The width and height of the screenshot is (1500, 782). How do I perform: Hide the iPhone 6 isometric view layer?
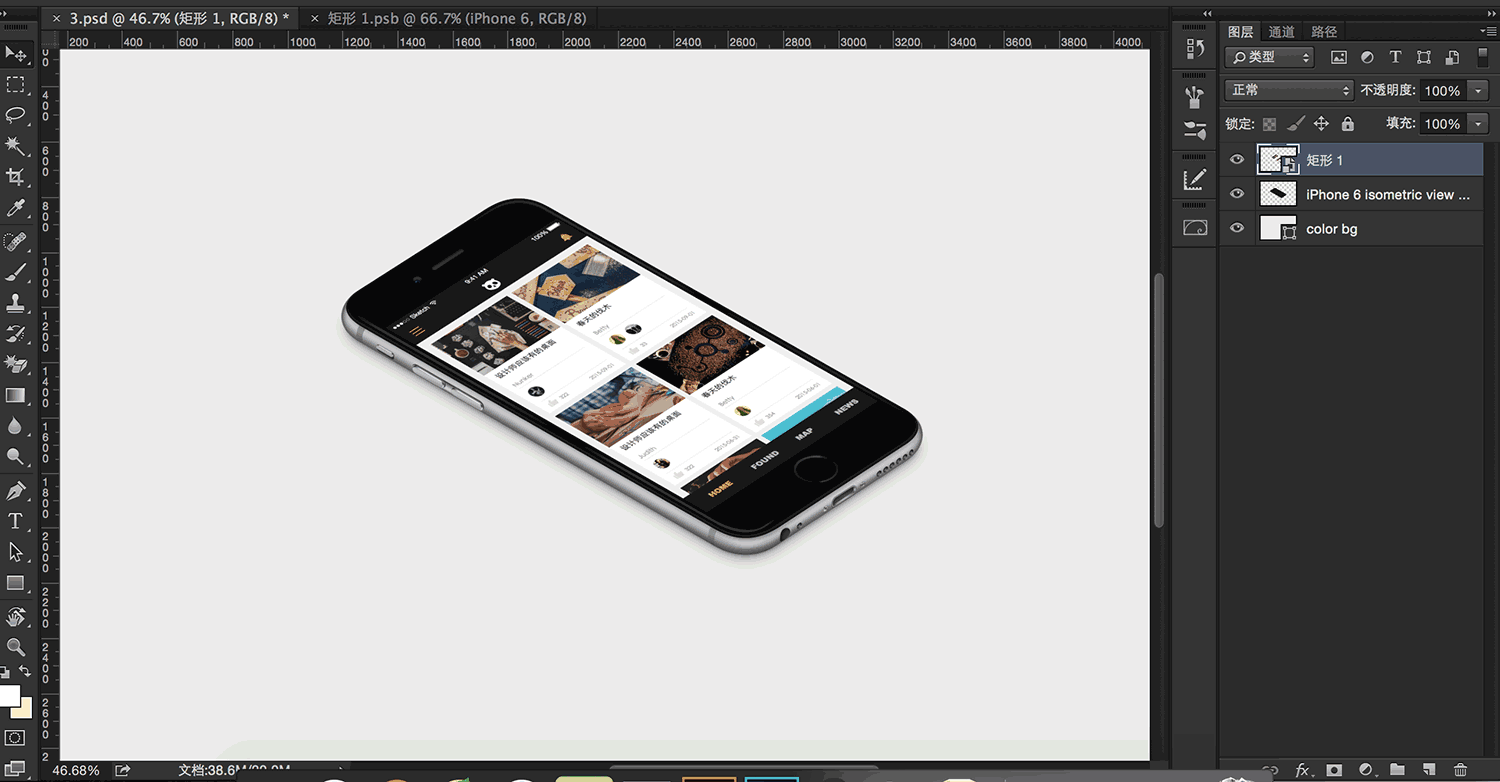tap(1237, 194)
